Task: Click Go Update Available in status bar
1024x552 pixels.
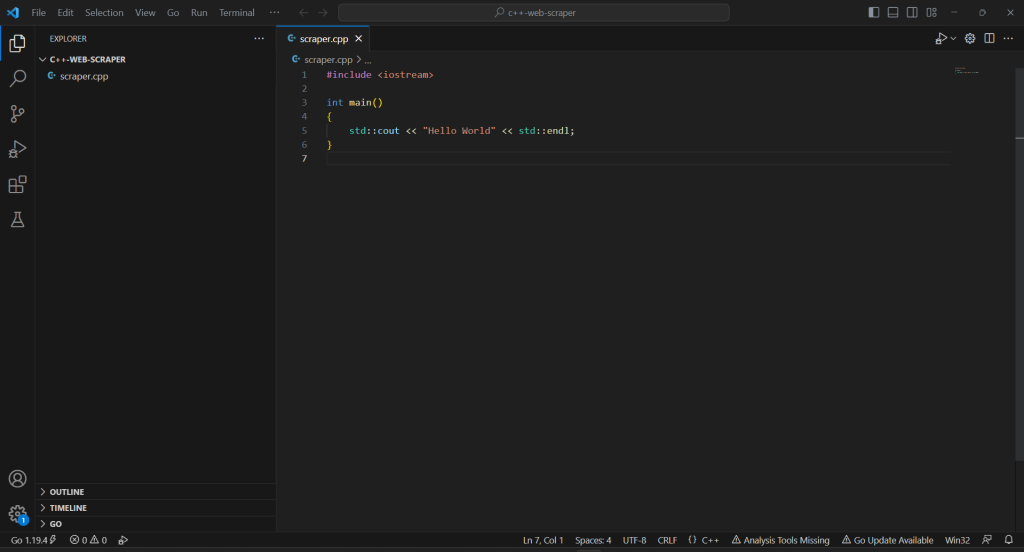Action: point(887,540)
